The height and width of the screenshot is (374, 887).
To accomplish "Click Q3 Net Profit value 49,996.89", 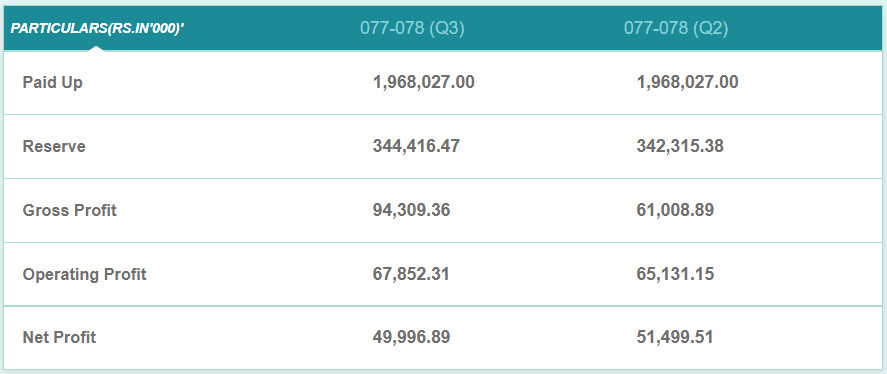I will click(411, 338).
